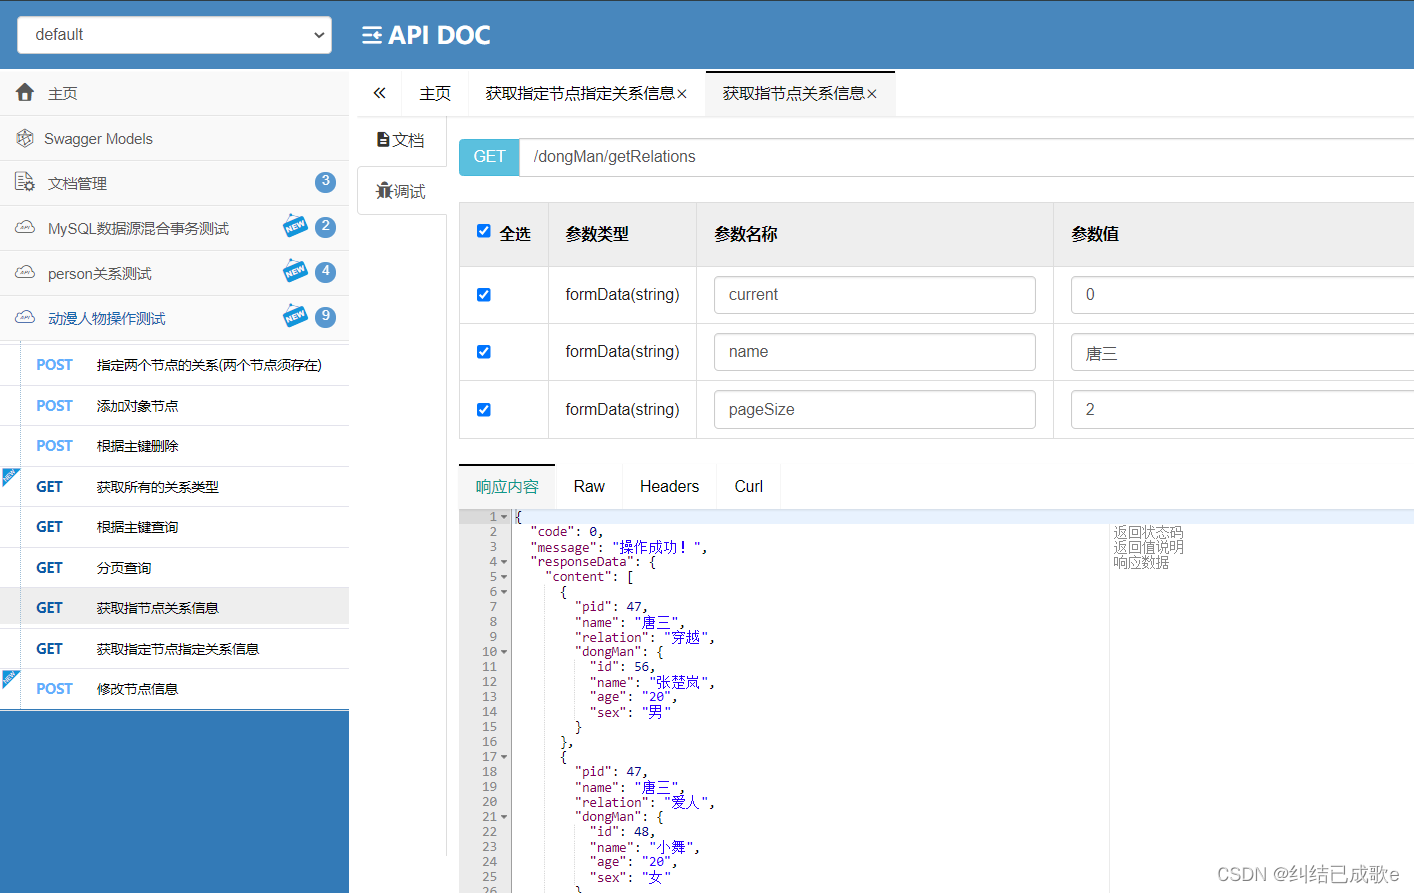The width and height of the screenshot is (1414, 893).
Task: Open the Raw response tab
Action: (589, 487)
